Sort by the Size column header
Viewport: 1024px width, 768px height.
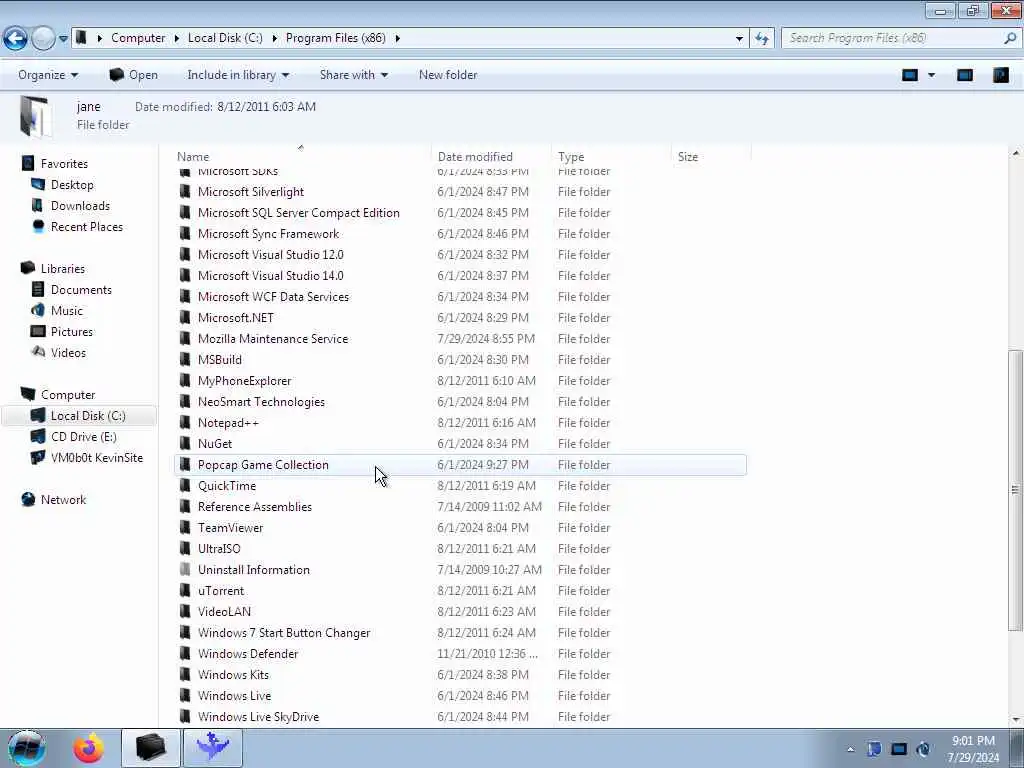[688, 157]
